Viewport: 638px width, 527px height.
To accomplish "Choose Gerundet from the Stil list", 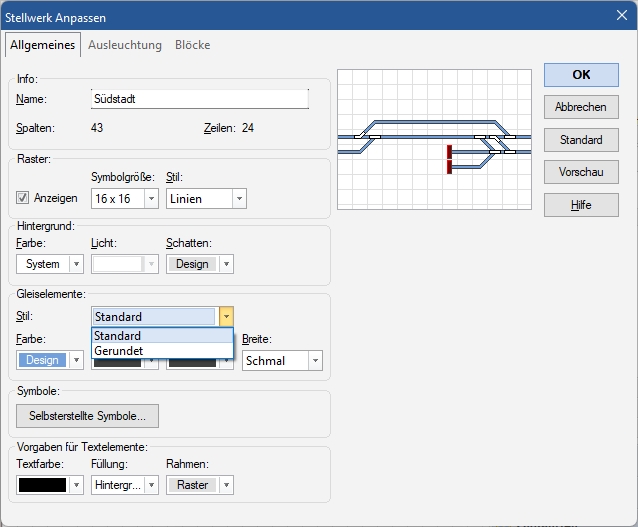I will coord(161,351).
